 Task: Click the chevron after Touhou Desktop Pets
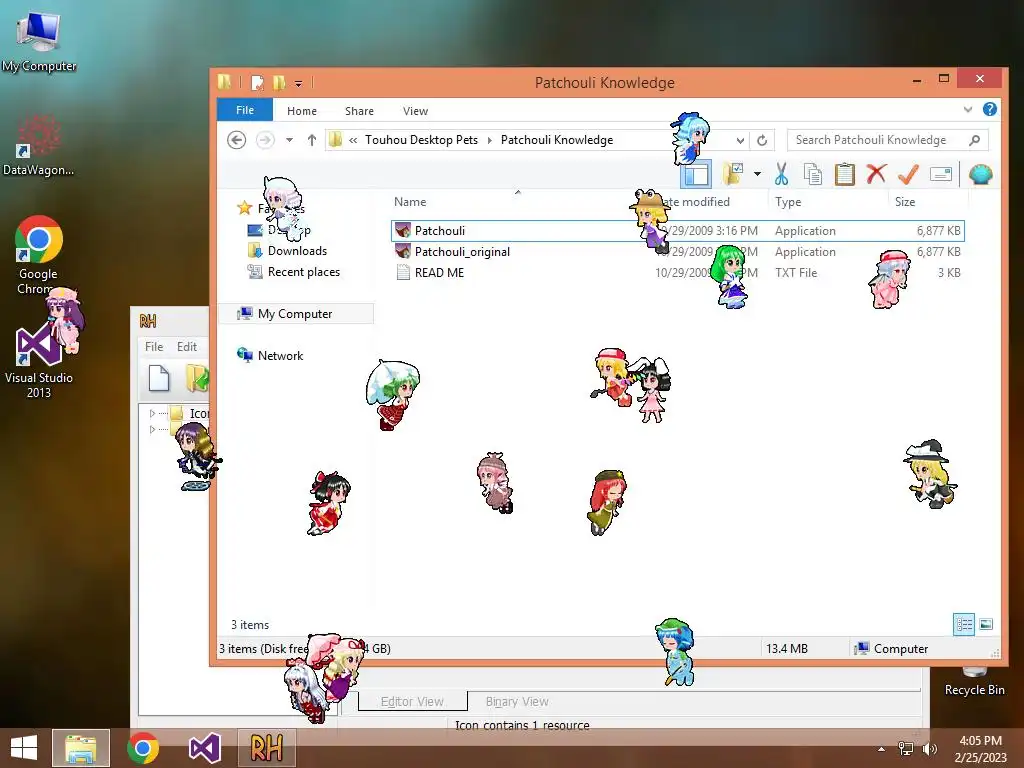click(489, 140)
